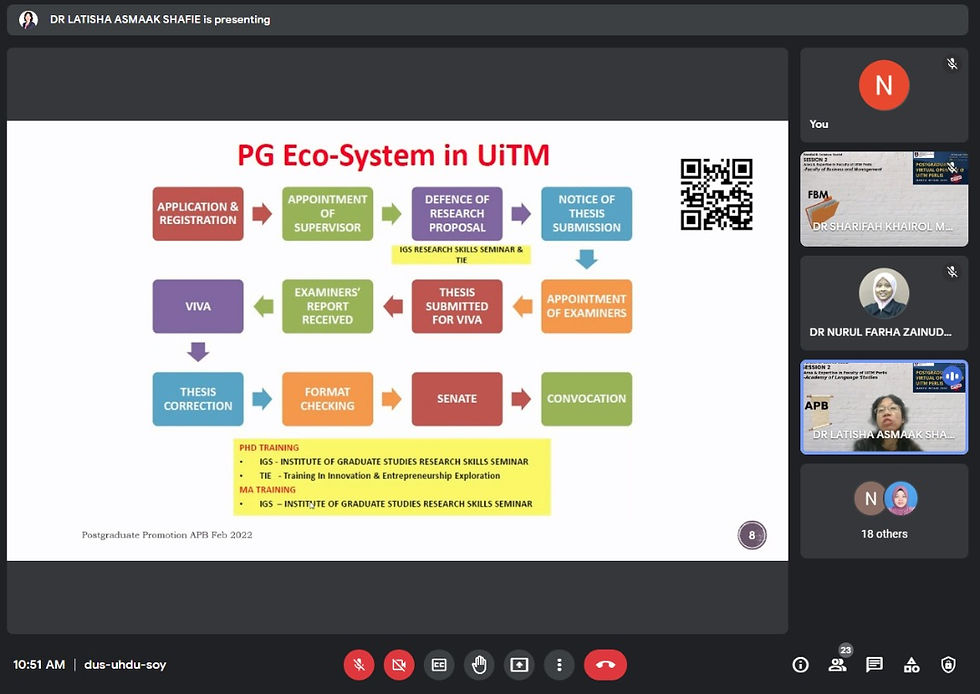The image size is (980, 694).
Task: Click the red 'SENATE' box
Action: coord(457,399)
